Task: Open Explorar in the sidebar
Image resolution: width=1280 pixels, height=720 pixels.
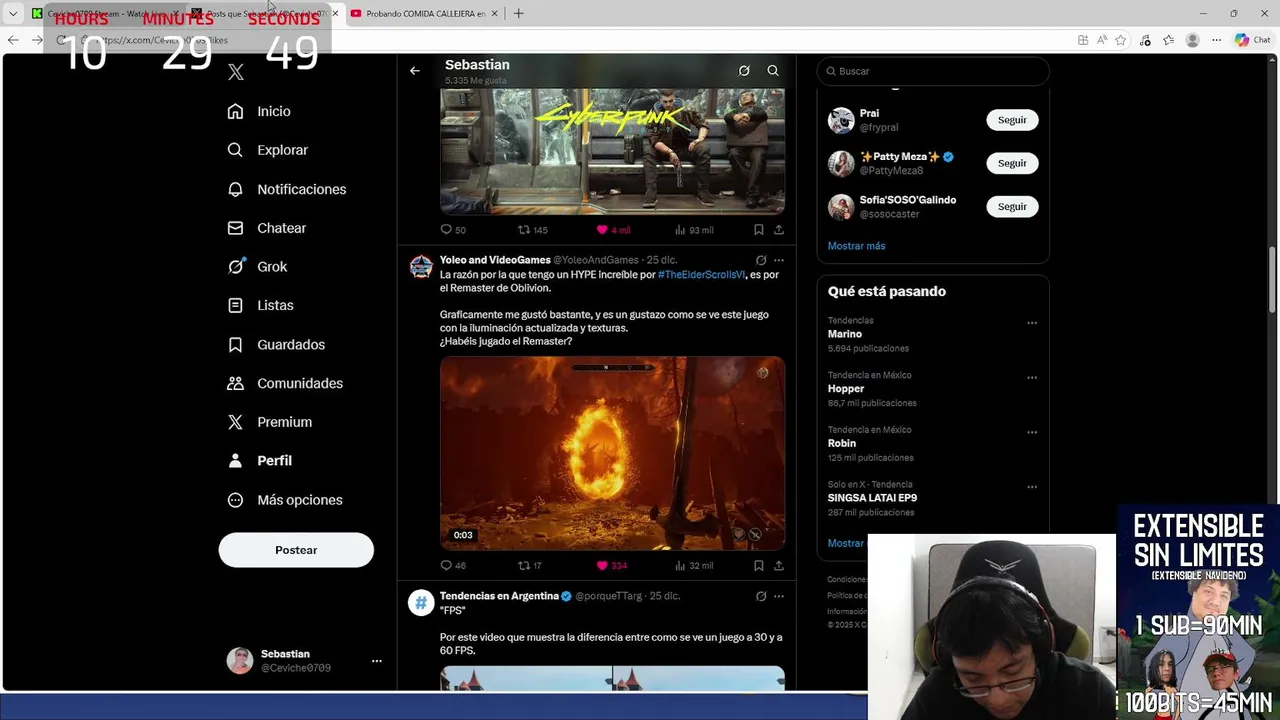Action: [x=267, y=150]
